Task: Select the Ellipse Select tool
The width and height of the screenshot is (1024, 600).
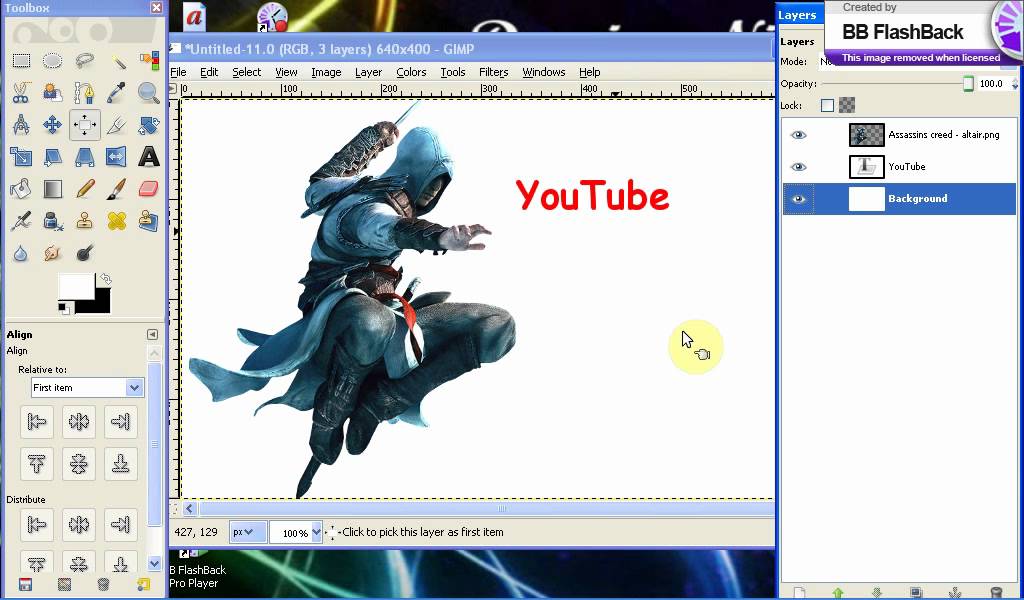Action: pos(52,61)
